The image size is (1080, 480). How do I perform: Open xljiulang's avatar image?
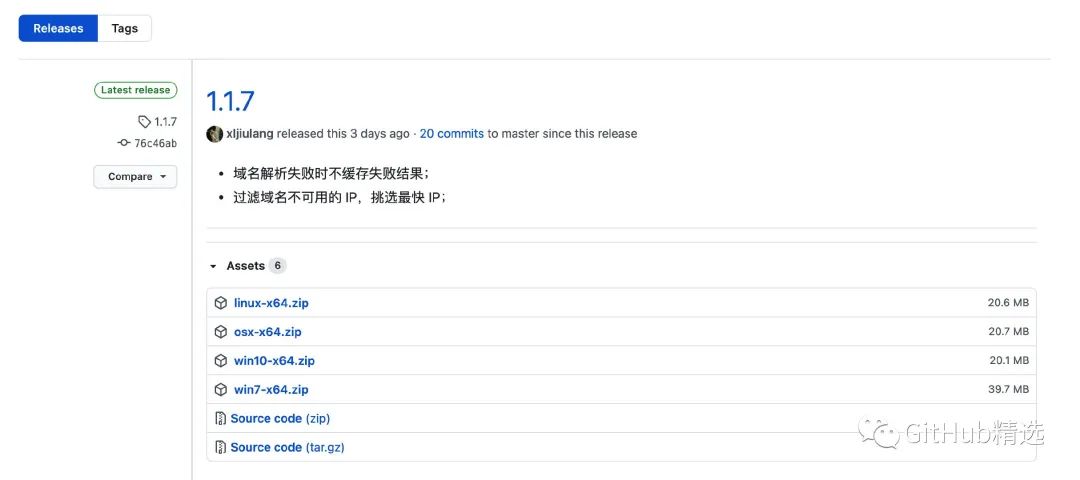(214, 134)
